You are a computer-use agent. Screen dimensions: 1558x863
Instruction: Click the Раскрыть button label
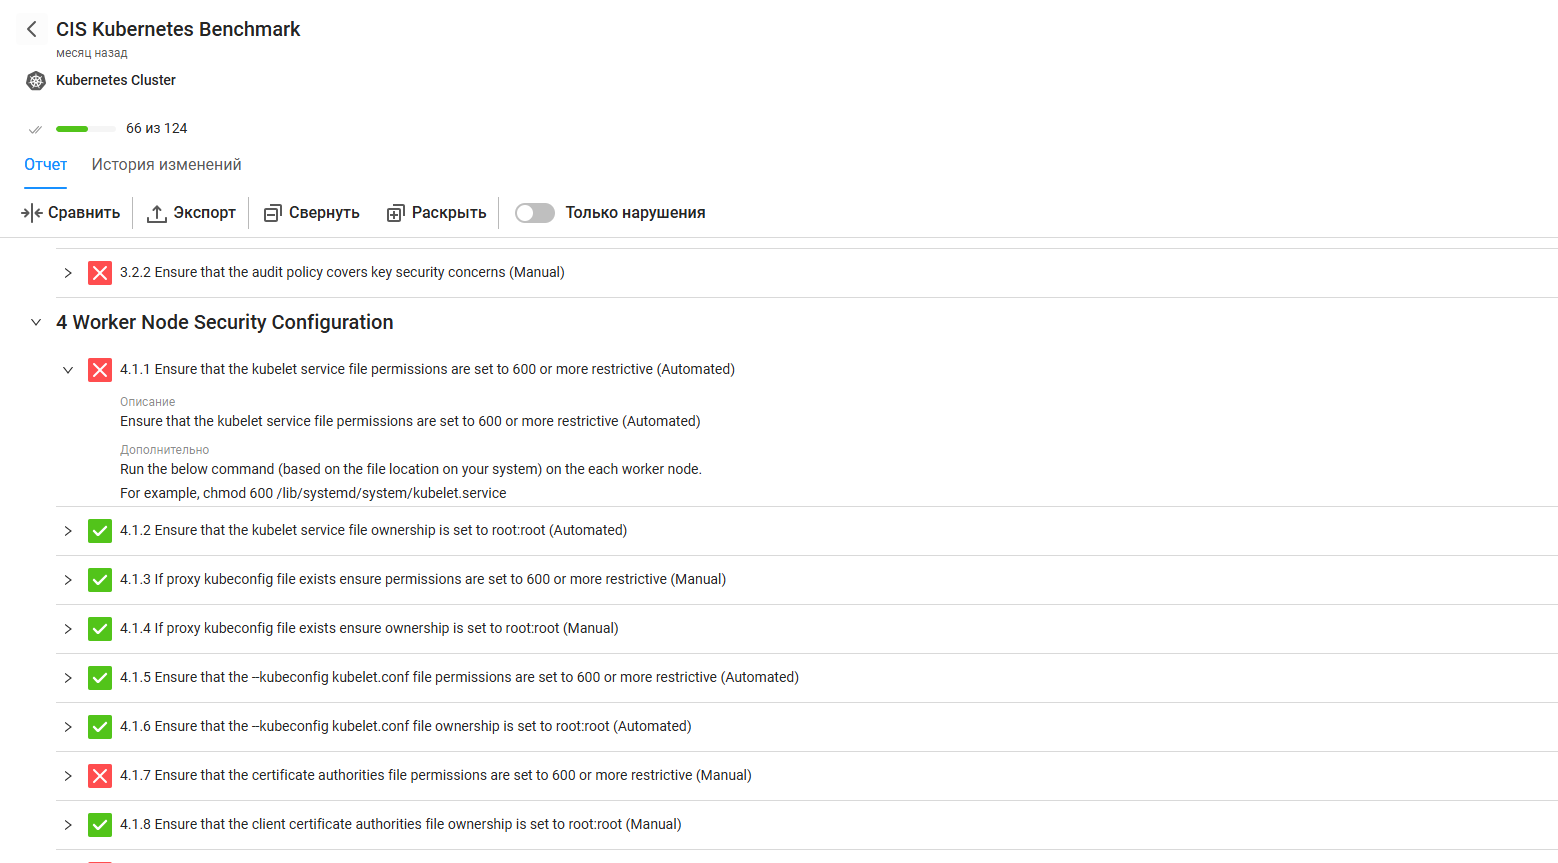click(449, 213)
